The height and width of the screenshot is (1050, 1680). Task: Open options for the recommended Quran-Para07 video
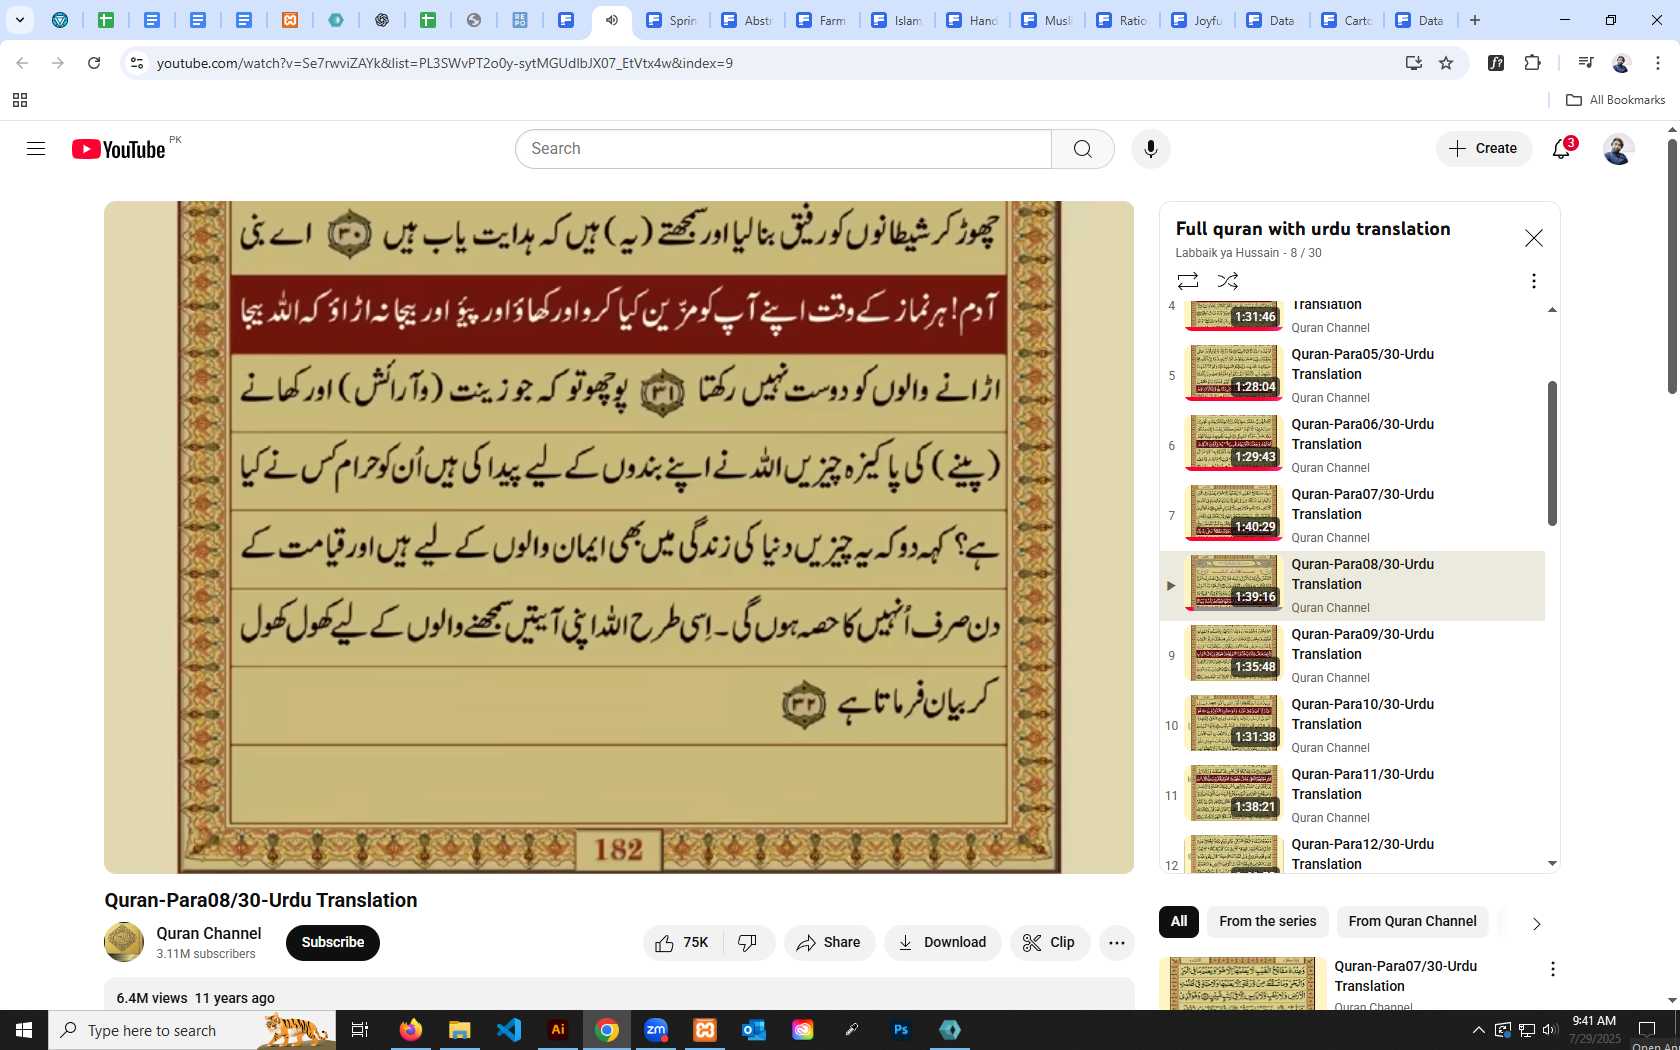1552,969
